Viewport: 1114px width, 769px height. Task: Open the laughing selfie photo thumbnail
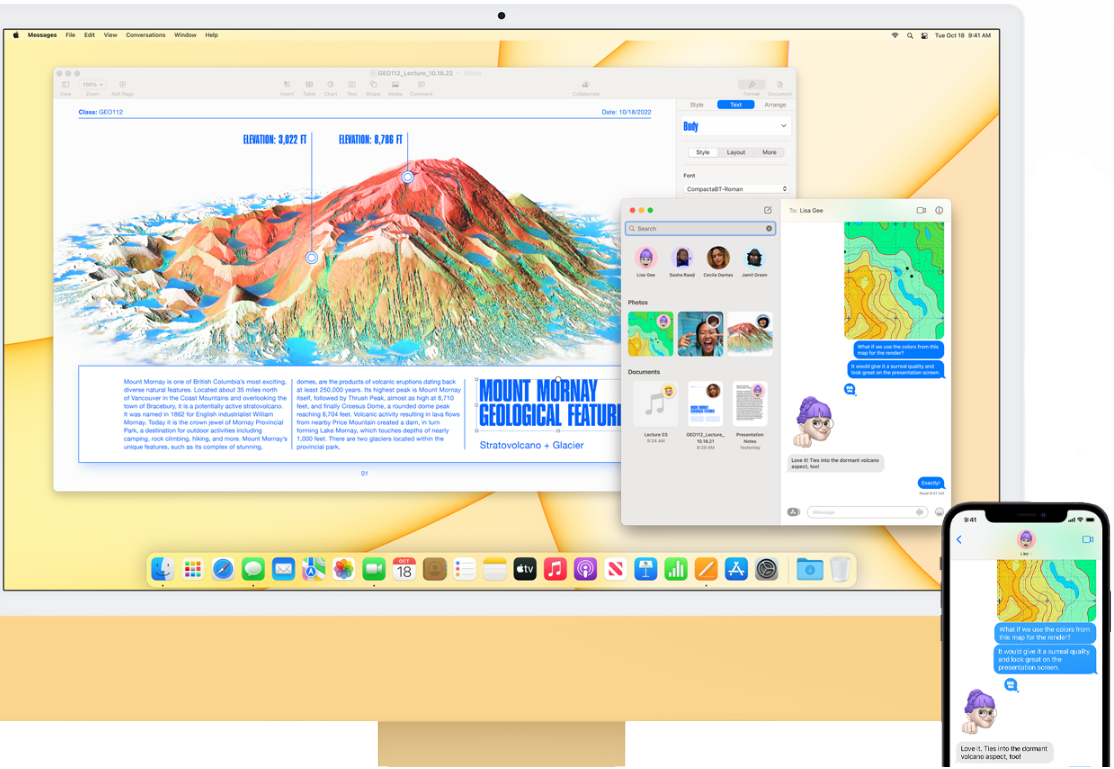click(701, 334)
